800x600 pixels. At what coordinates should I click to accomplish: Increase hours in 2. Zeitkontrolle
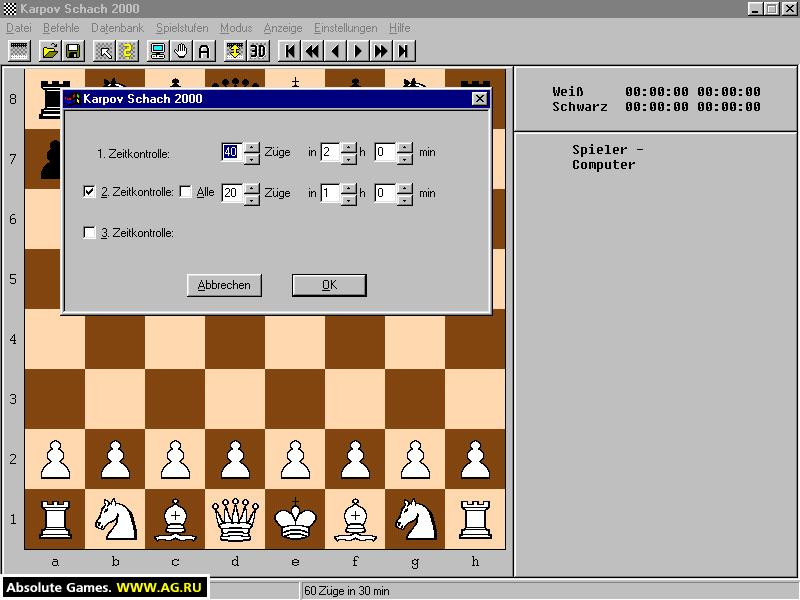[x=349, y=188]
